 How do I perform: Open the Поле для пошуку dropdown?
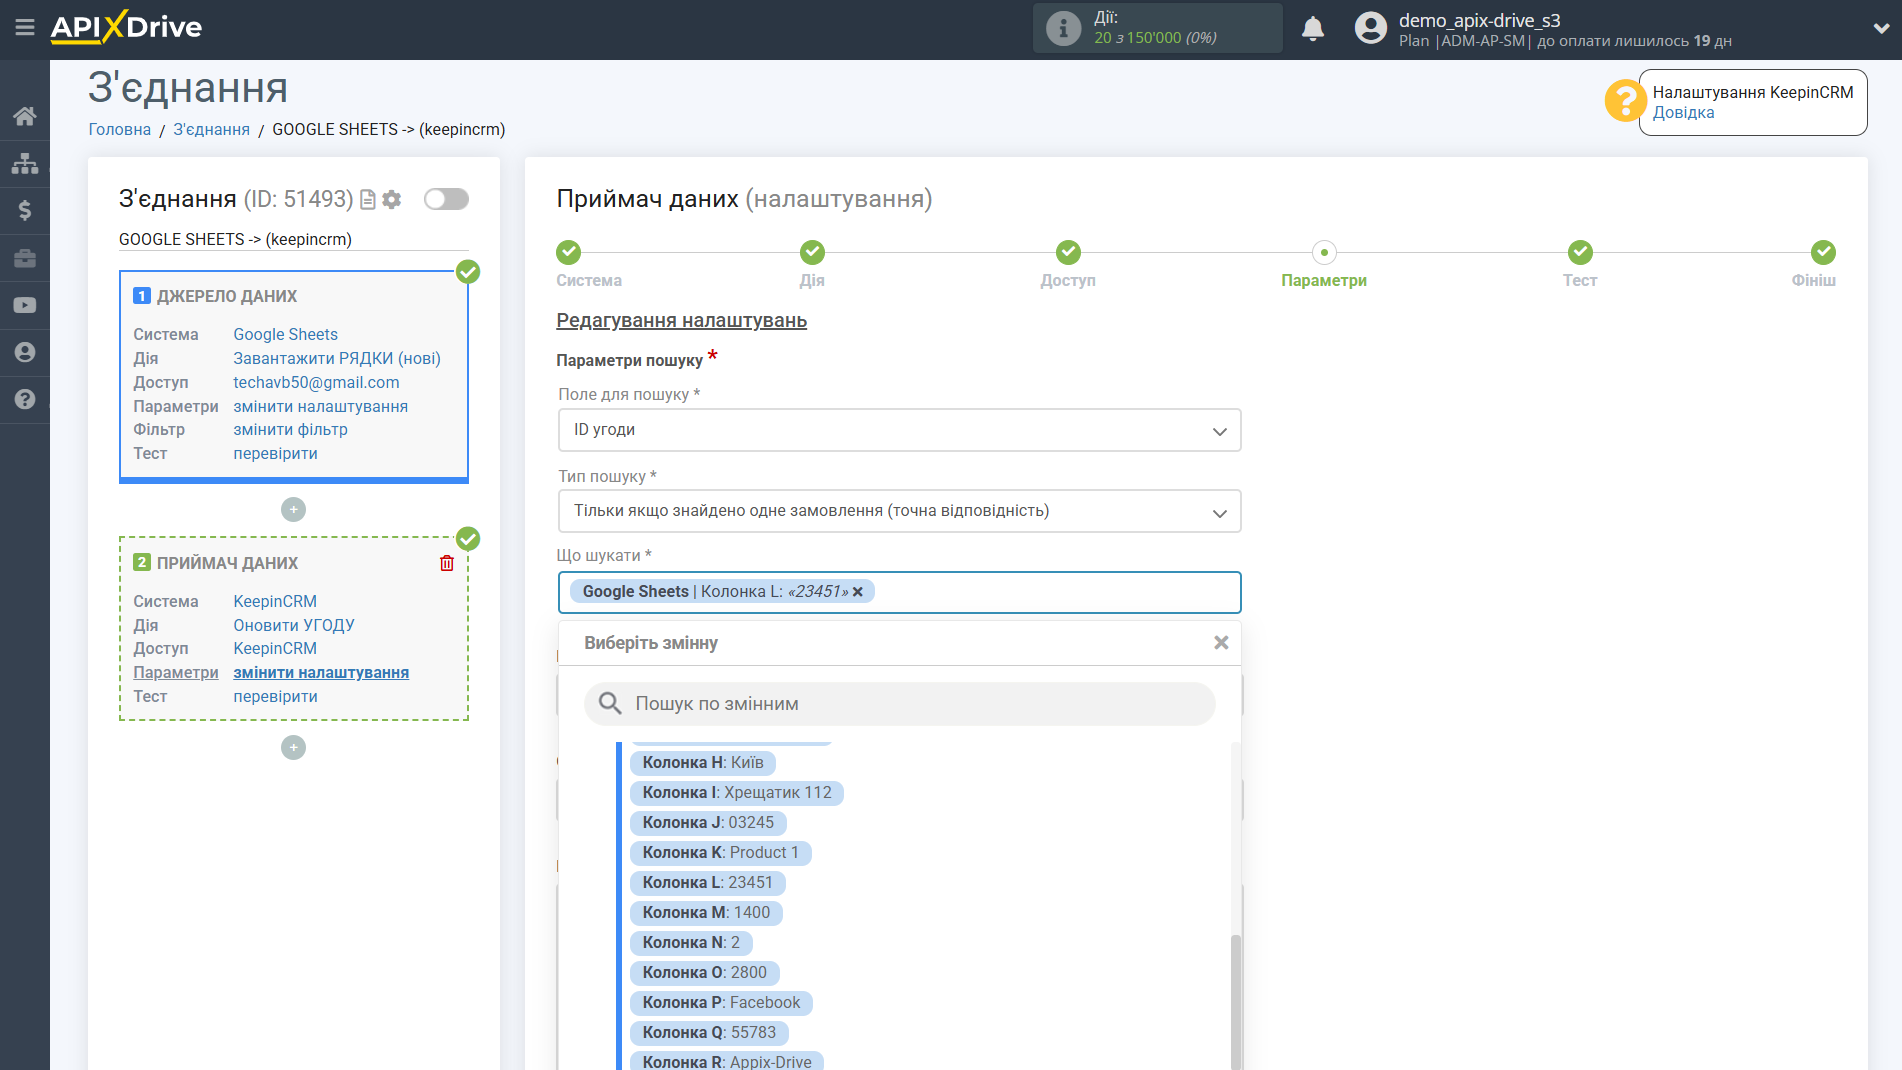pyautogui.click(x=899, y=430)
